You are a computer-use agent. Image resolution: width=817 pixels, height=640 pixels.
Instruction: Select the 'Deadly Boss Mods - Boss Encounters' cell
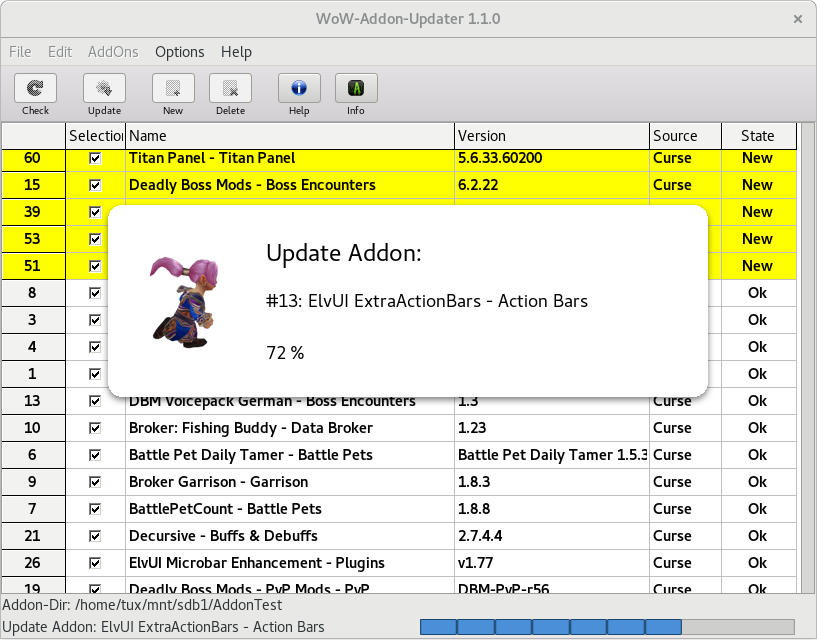(x=290, y=185)
